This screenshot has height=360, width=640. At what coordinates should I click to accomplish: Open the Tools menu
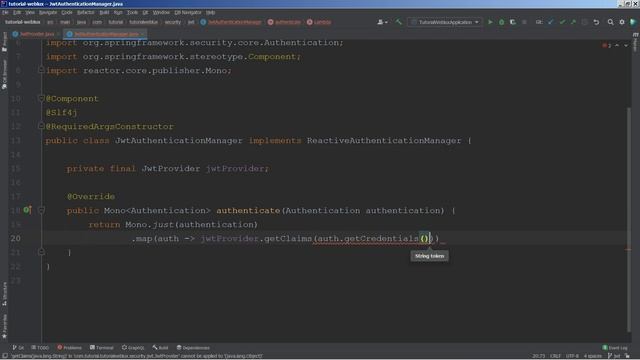[x=132, y=13]
